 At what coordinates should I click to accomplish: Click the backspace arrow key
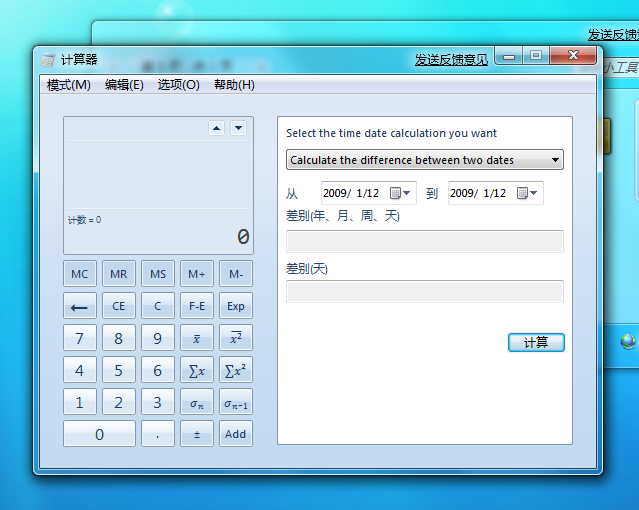click(x=79, y=306)
